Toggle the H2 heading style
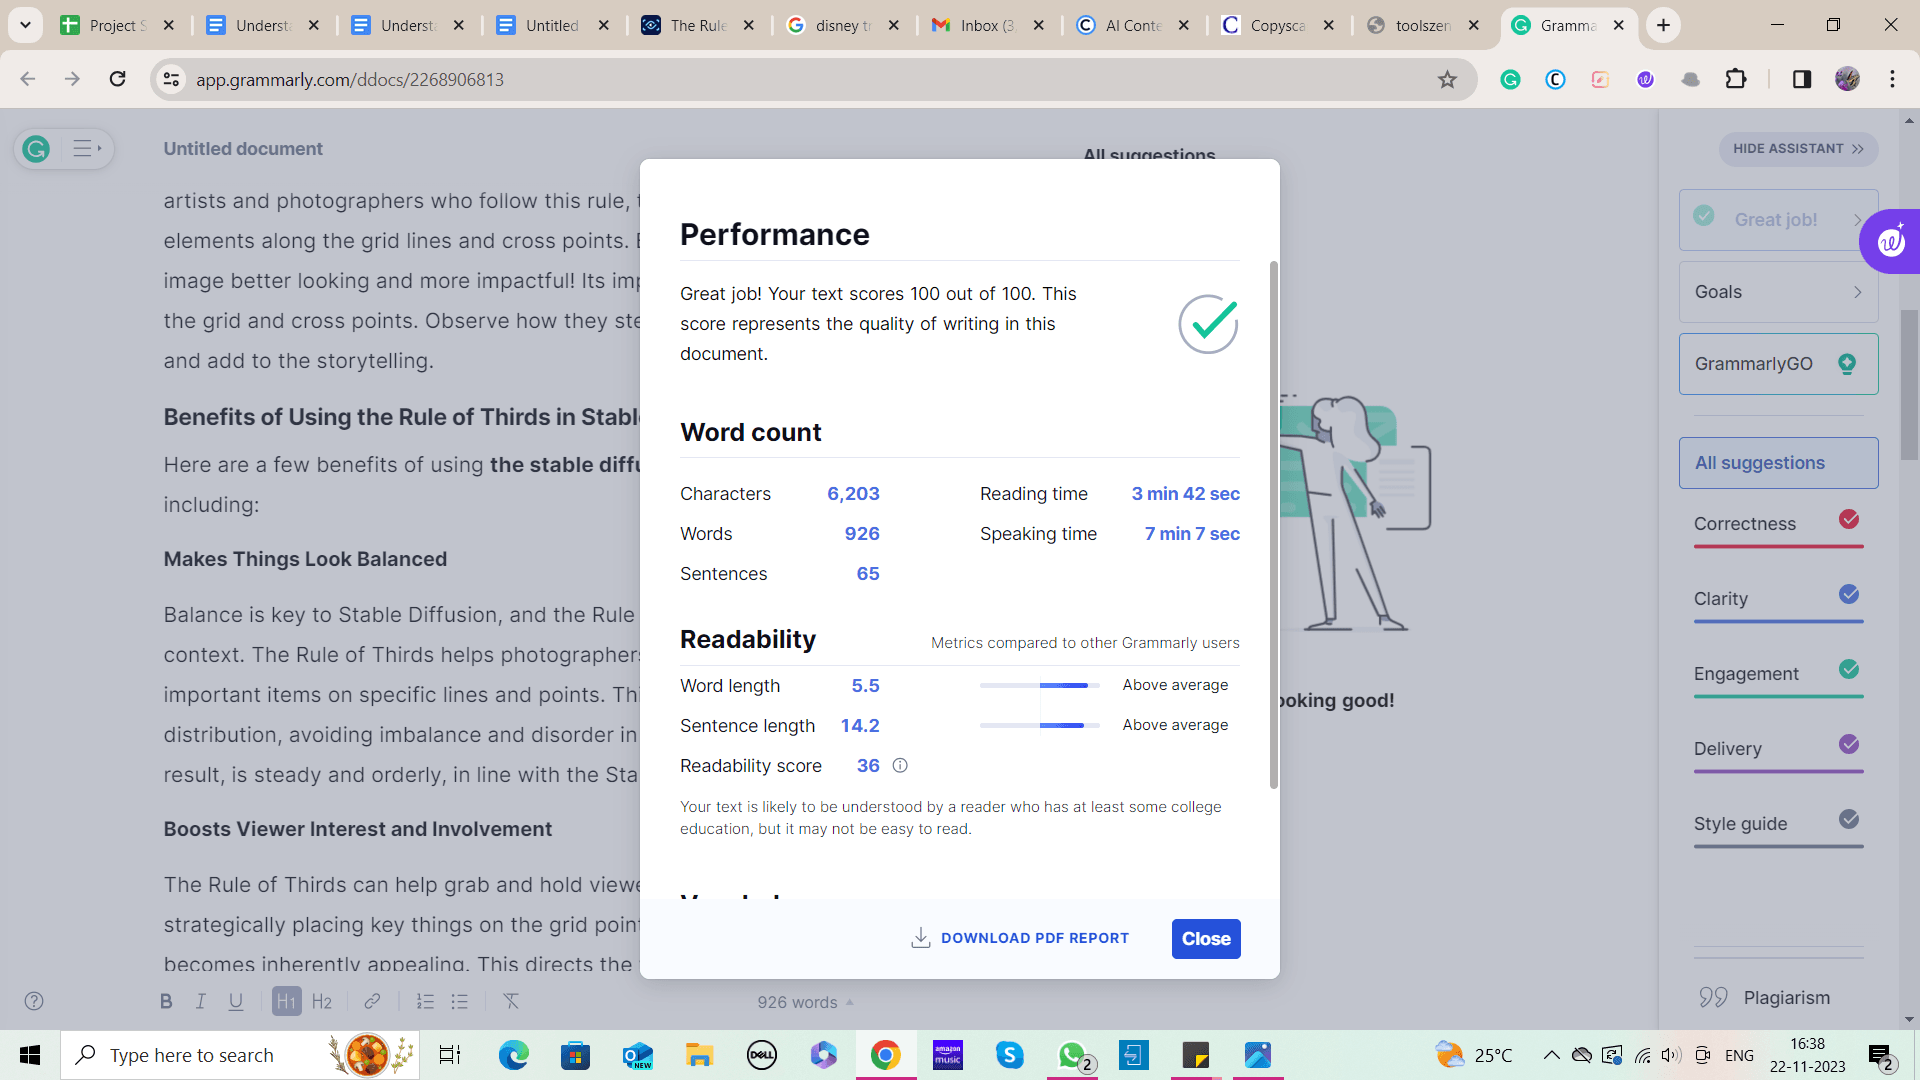Screen dimensions: 1920x1080 (322, 1001)
